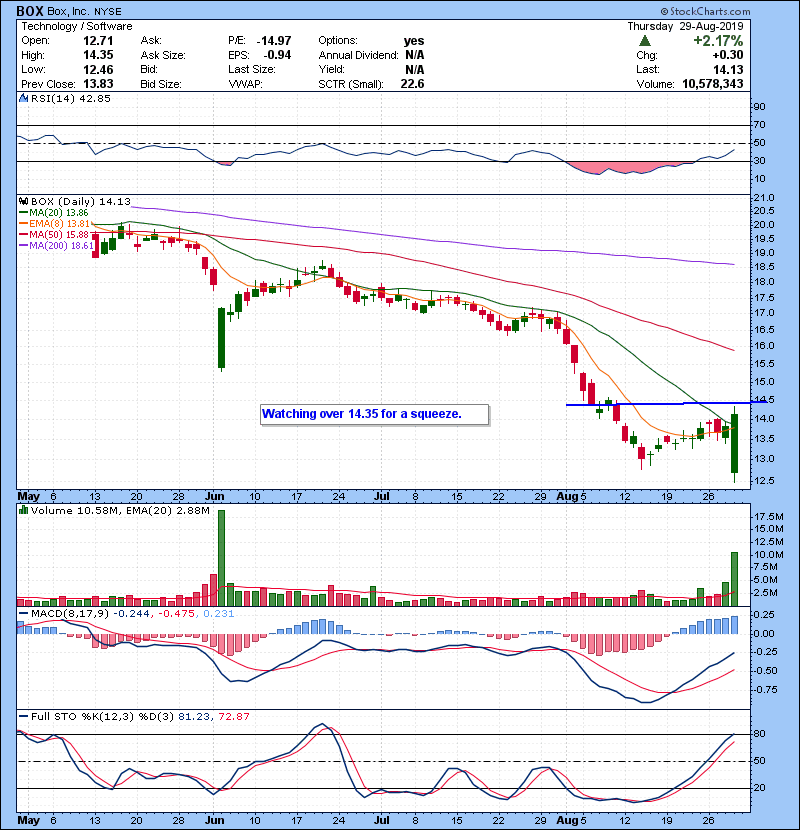The width and height of the screenshot is (800, 830).
Task: Select the Last value 14.13
Action: tap(727, 69)
